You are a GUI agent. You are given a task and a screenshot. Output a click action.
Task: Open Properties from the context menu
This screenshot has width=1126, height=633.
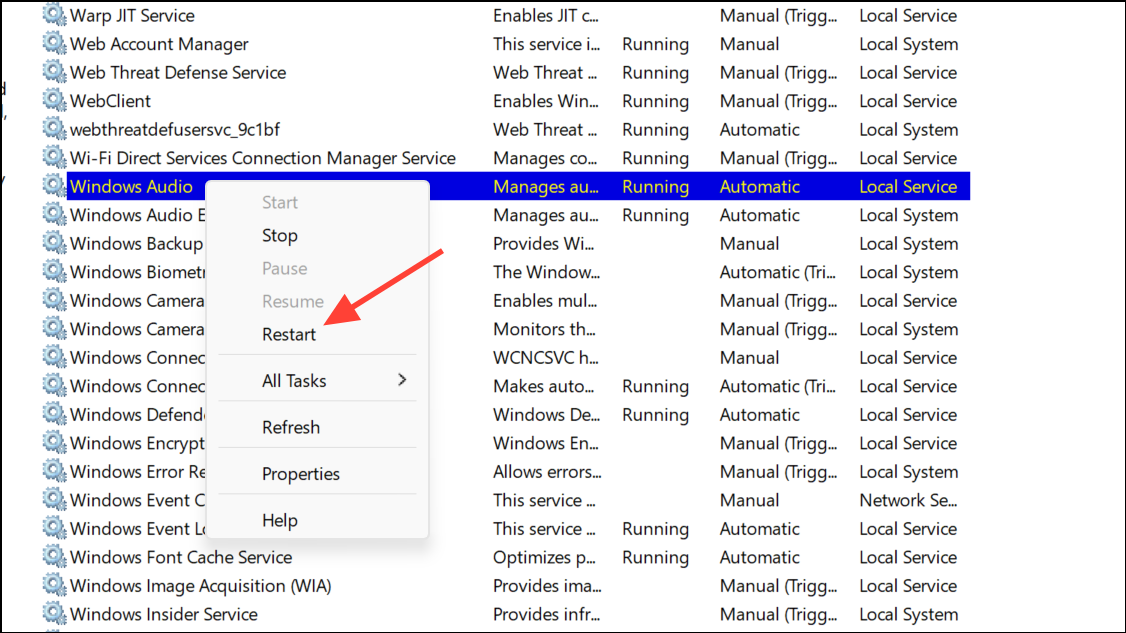pos(301,474)
